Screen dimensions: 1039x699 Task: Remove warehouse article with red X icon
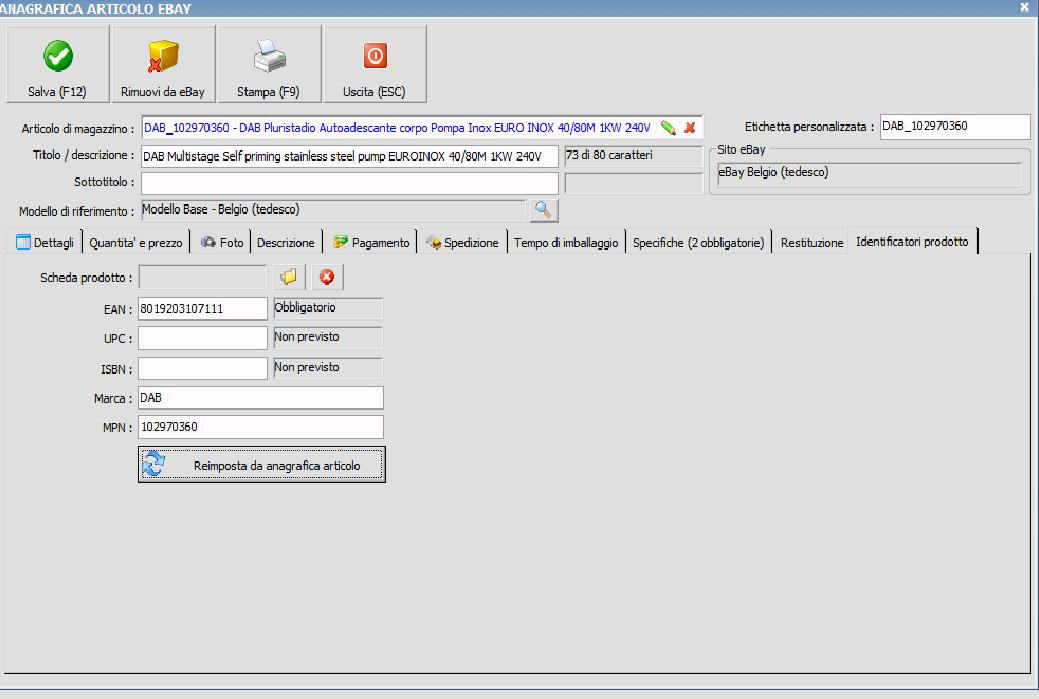tap(690, 128)
